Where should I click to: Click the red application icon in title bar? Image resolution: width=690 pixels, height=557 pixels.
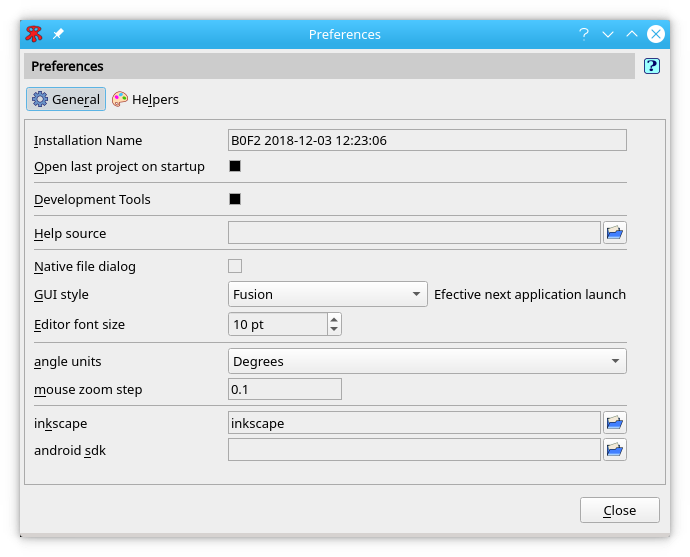click(35, 34)
